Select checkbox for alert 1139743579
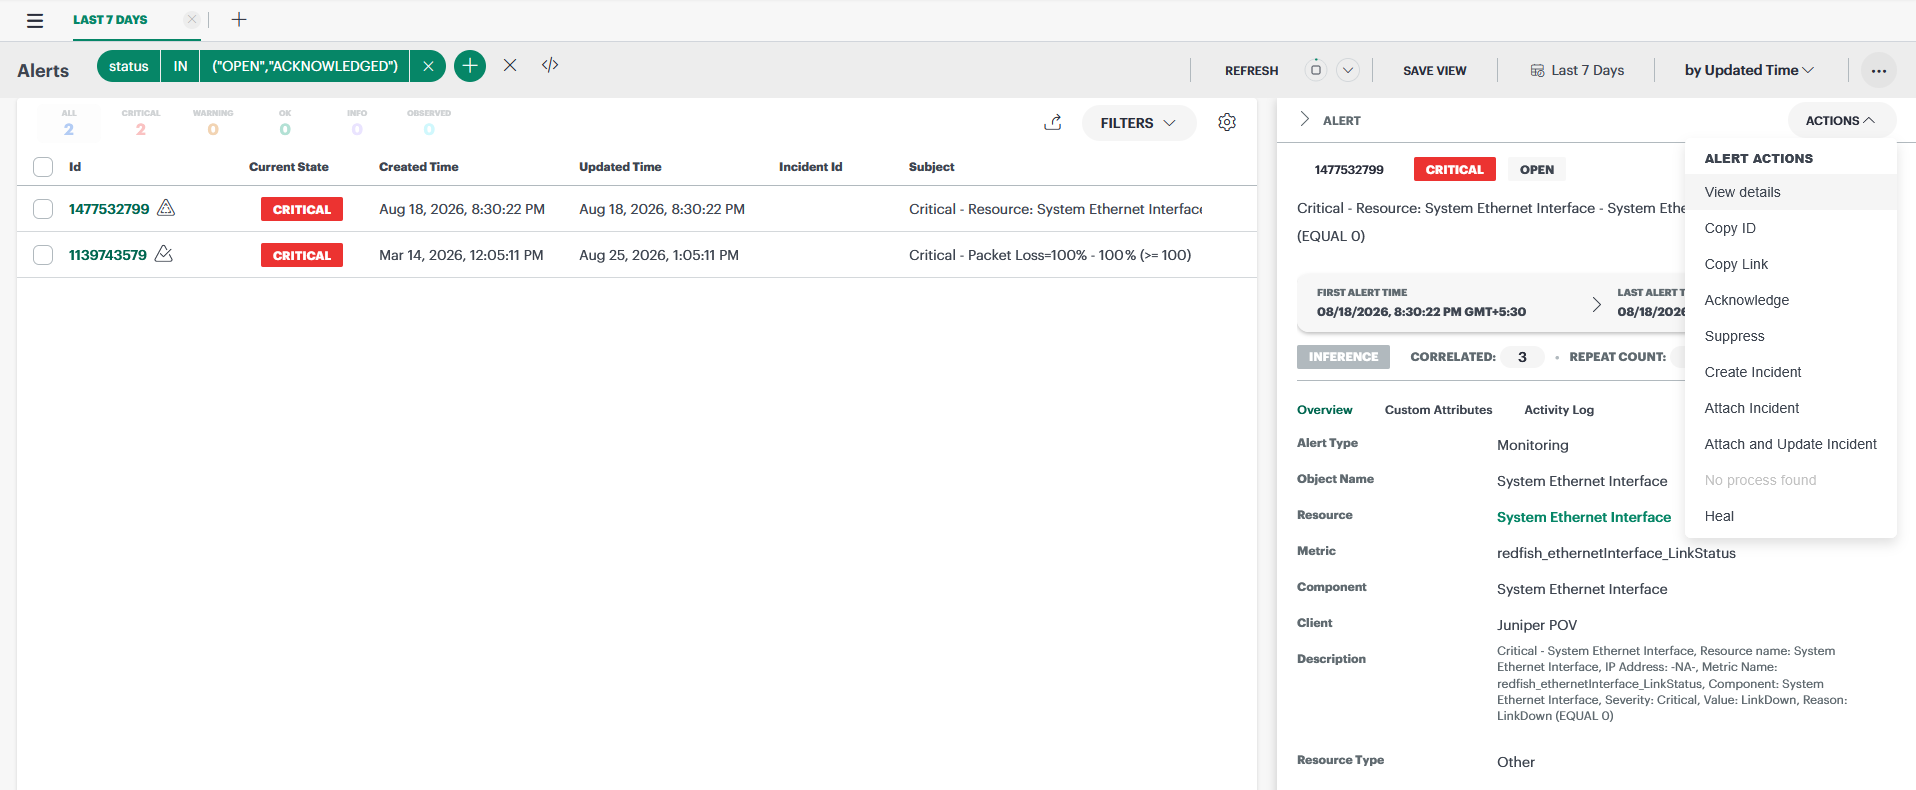1916x790 pixels. point(43,255)
